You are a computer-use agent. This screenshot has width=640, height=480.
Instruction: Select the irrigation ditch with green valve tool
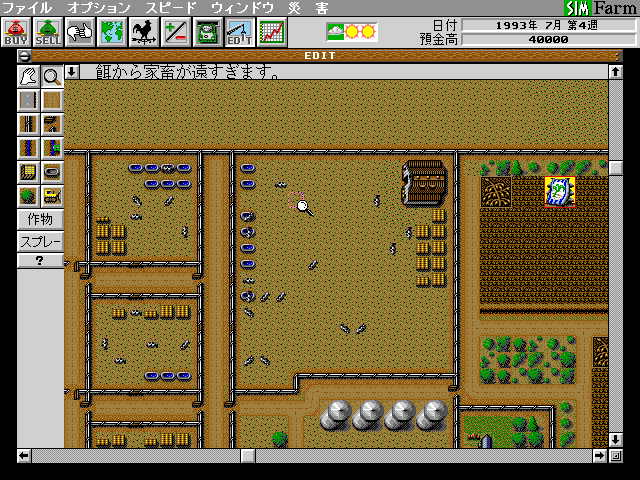click(x=52, y=148)
